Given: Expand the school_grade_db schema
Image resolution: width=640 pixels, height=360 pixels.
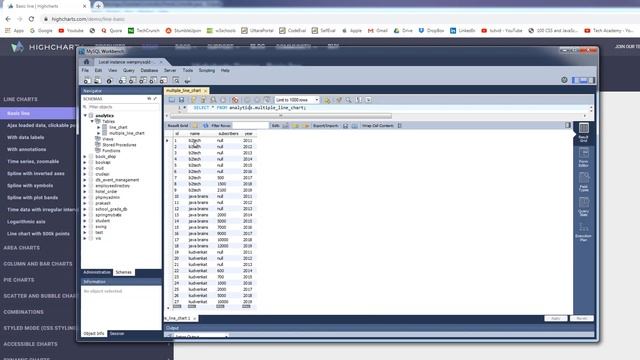Looking at the screenshot, I should click(x=85, y=209).
